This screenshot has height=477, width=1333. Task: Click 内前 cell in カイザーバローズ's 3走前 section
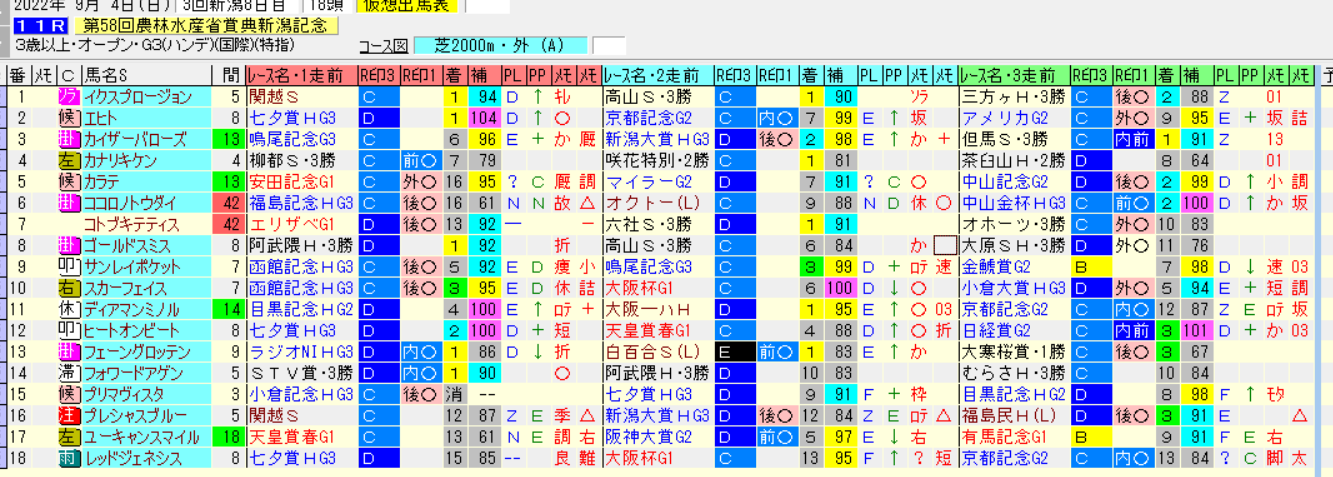click(x=1132, y=139)
